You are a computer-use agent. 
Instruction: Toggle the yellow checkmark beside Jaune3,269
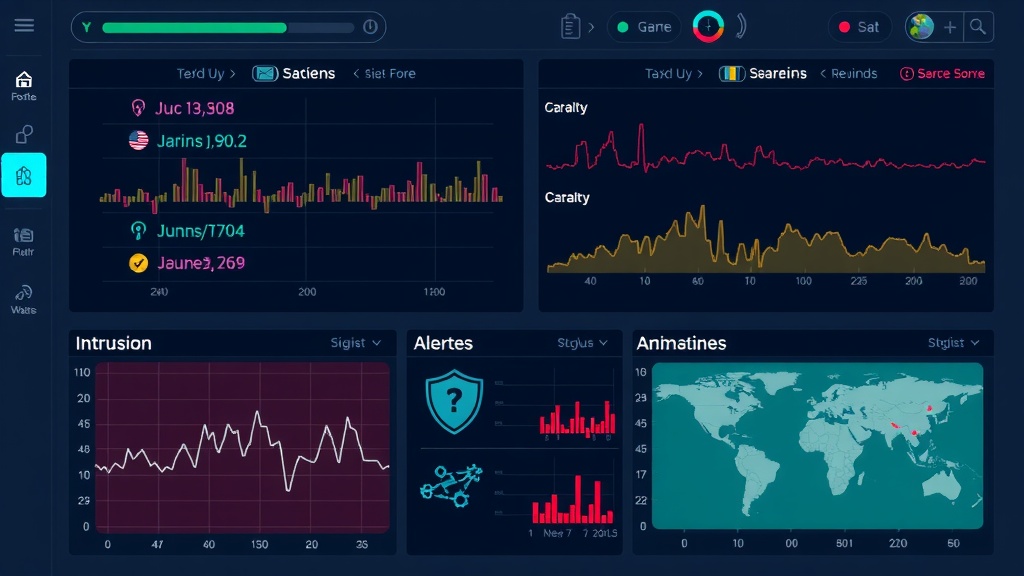pos(139,263)
